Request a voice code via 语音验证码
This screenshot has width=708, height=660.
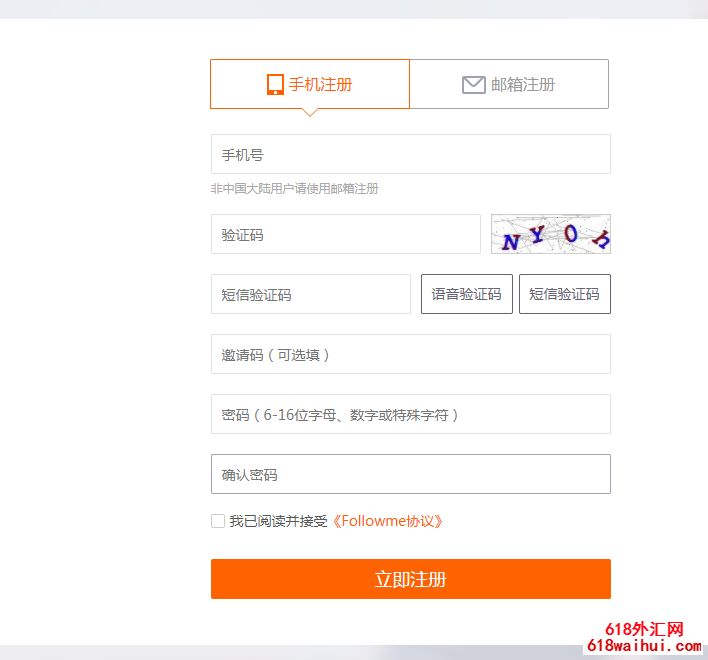tap(466, 295)
